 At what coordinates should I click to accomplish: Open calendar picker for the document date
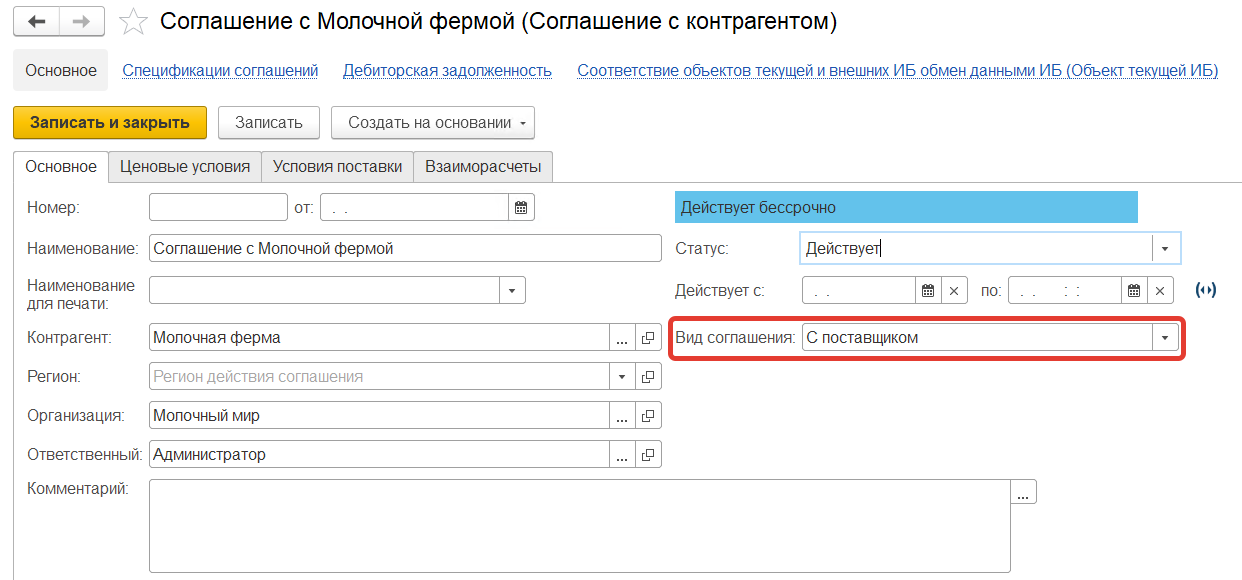coord(521,208)
